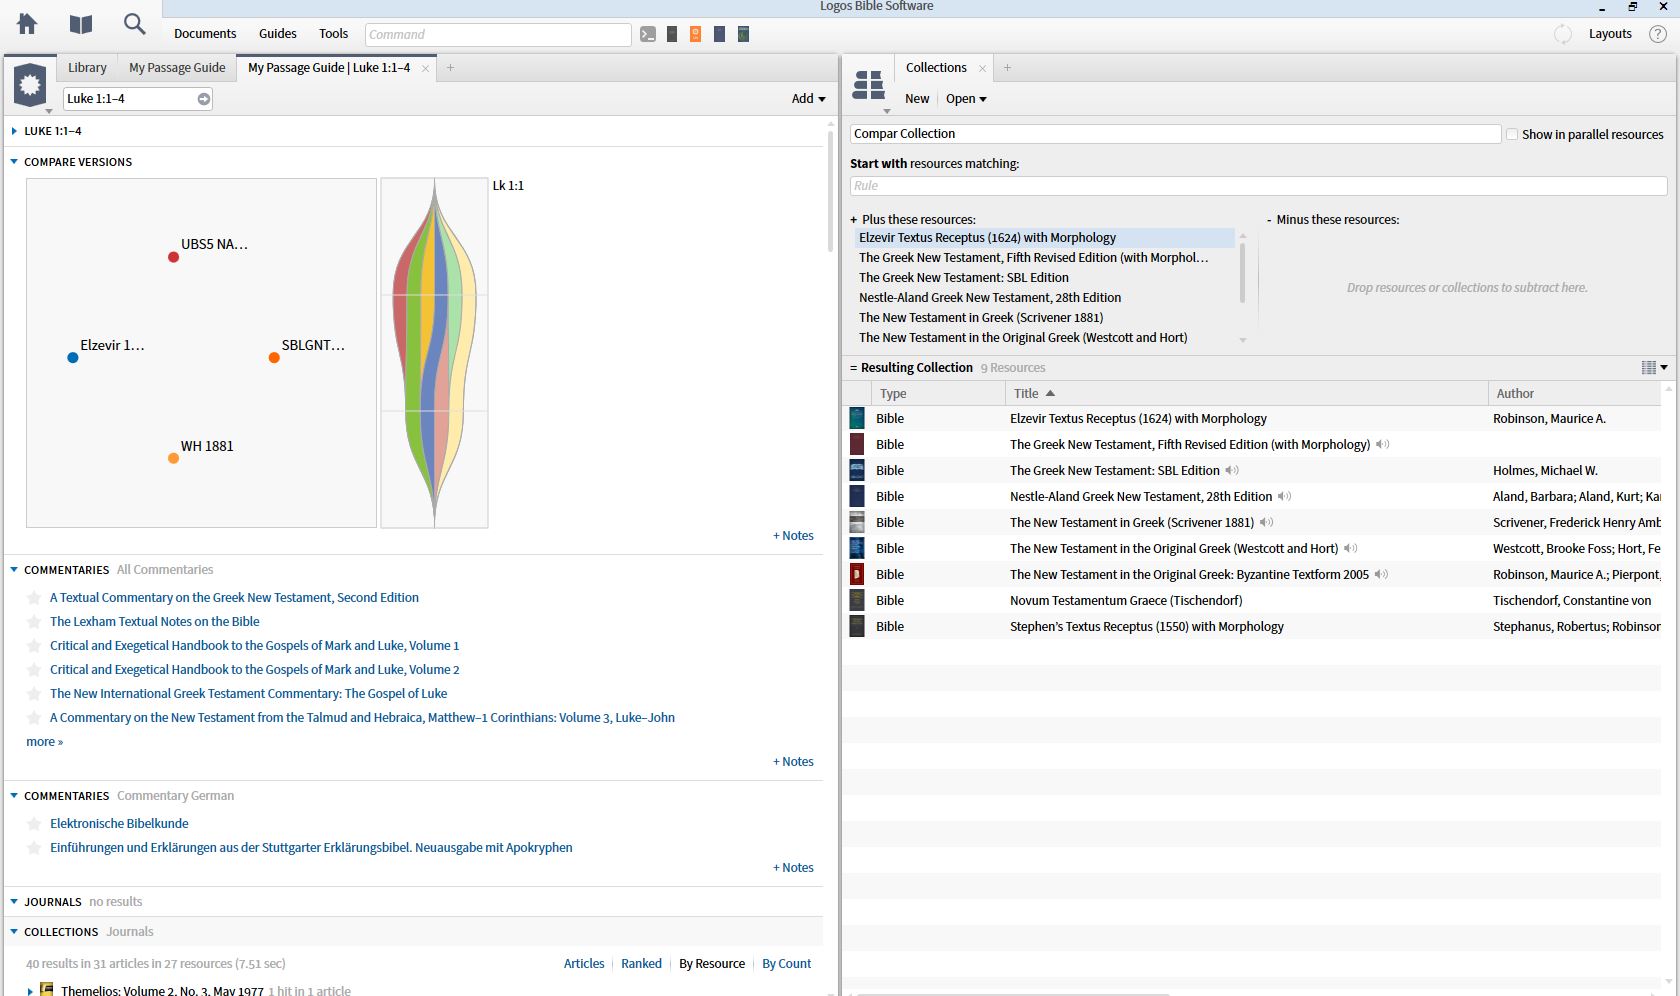
Task: Click cover thumbnail of Elzevir Textus Receptus row
Action: [x=857, y=419]
